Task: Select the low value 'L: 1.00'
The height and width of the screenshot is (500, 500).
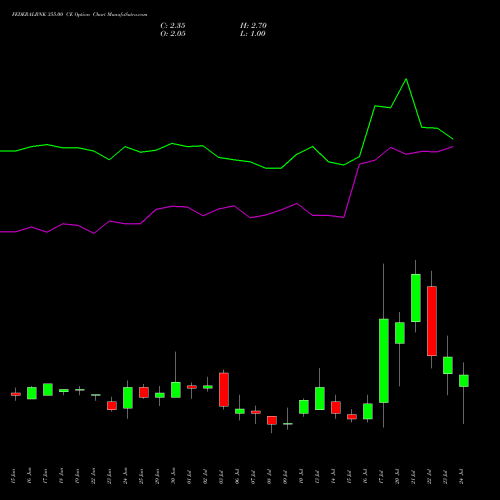Action: click(252, 34)
